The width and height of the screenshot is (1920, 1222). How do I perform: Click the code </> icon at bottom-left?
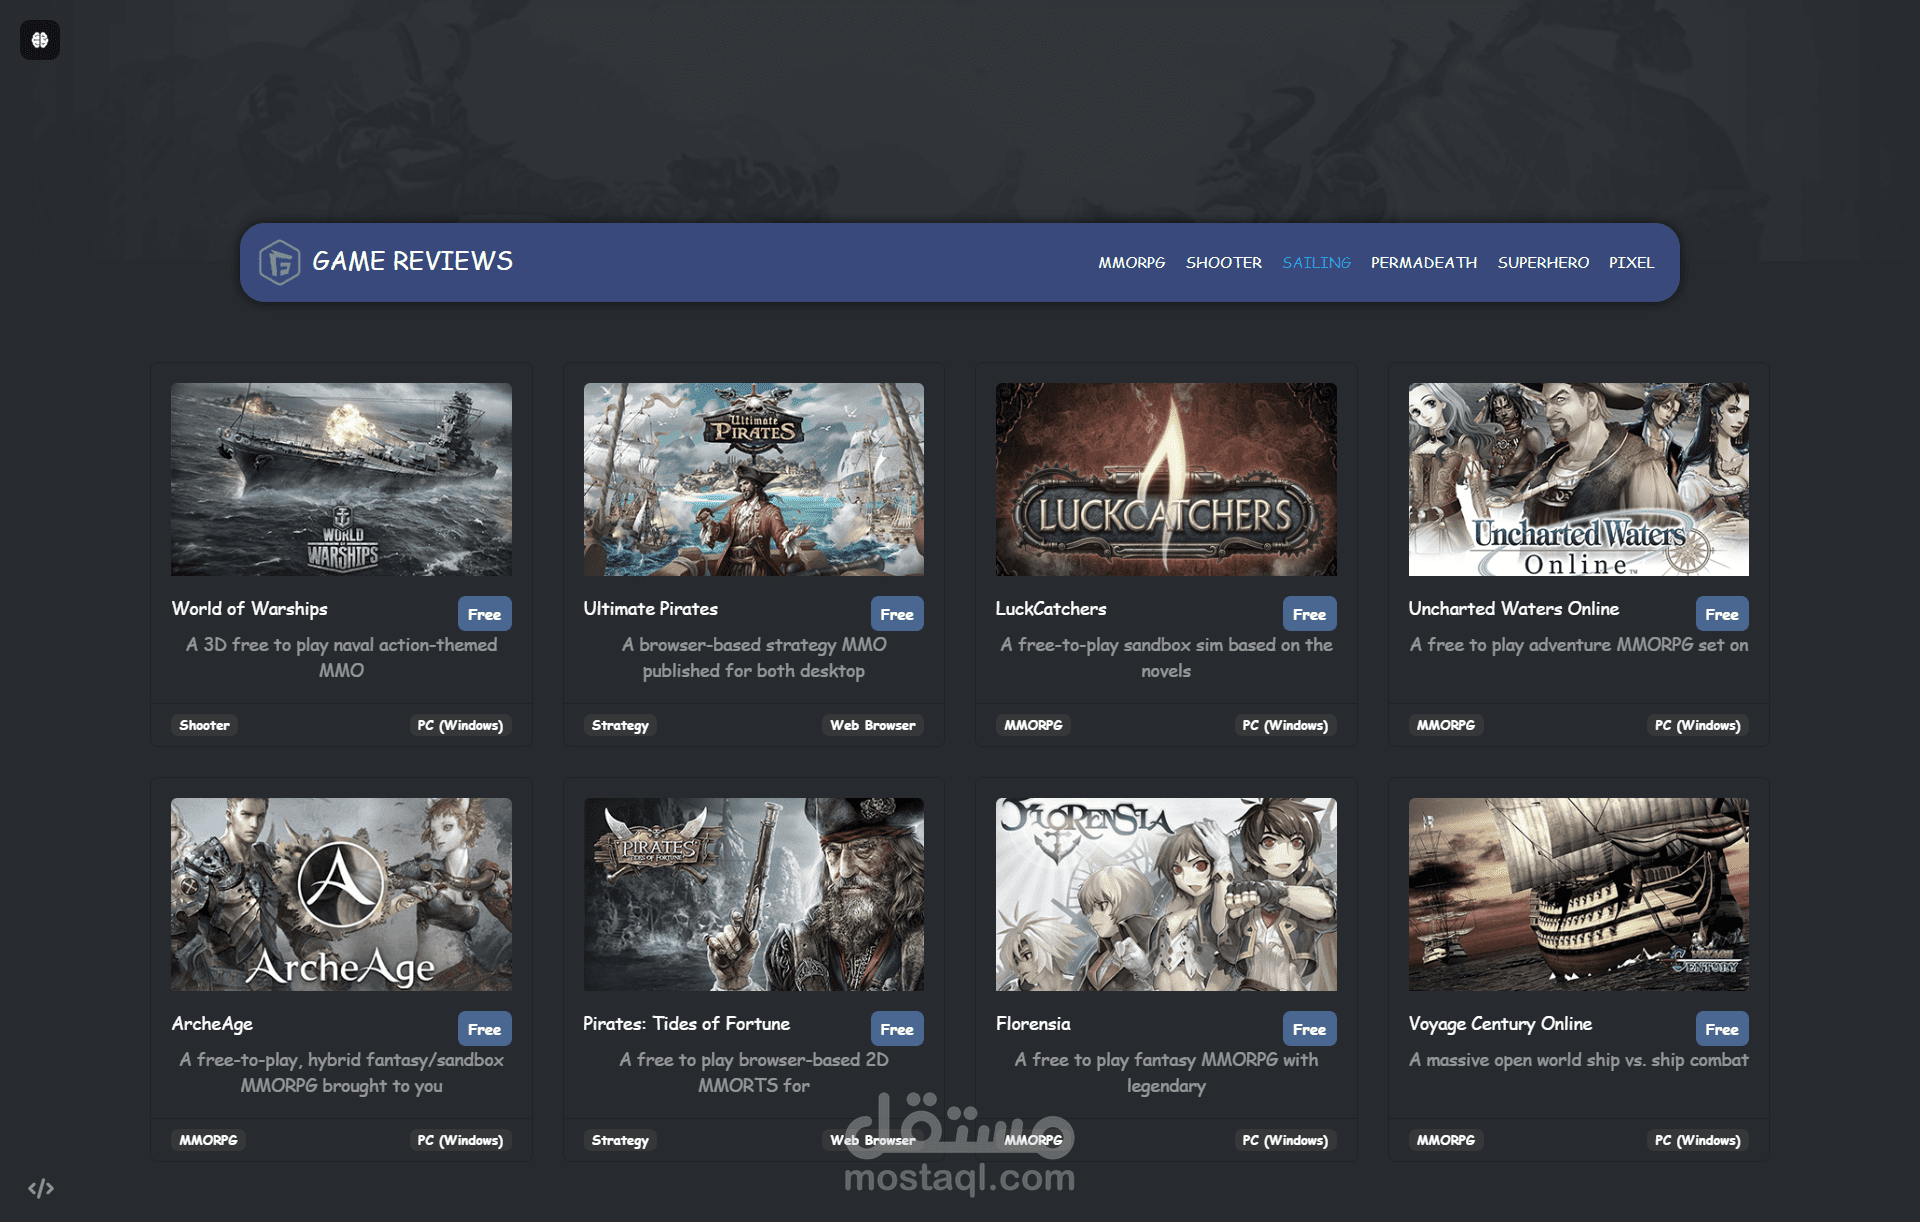pyautogui.click(x=41, y=1190)
